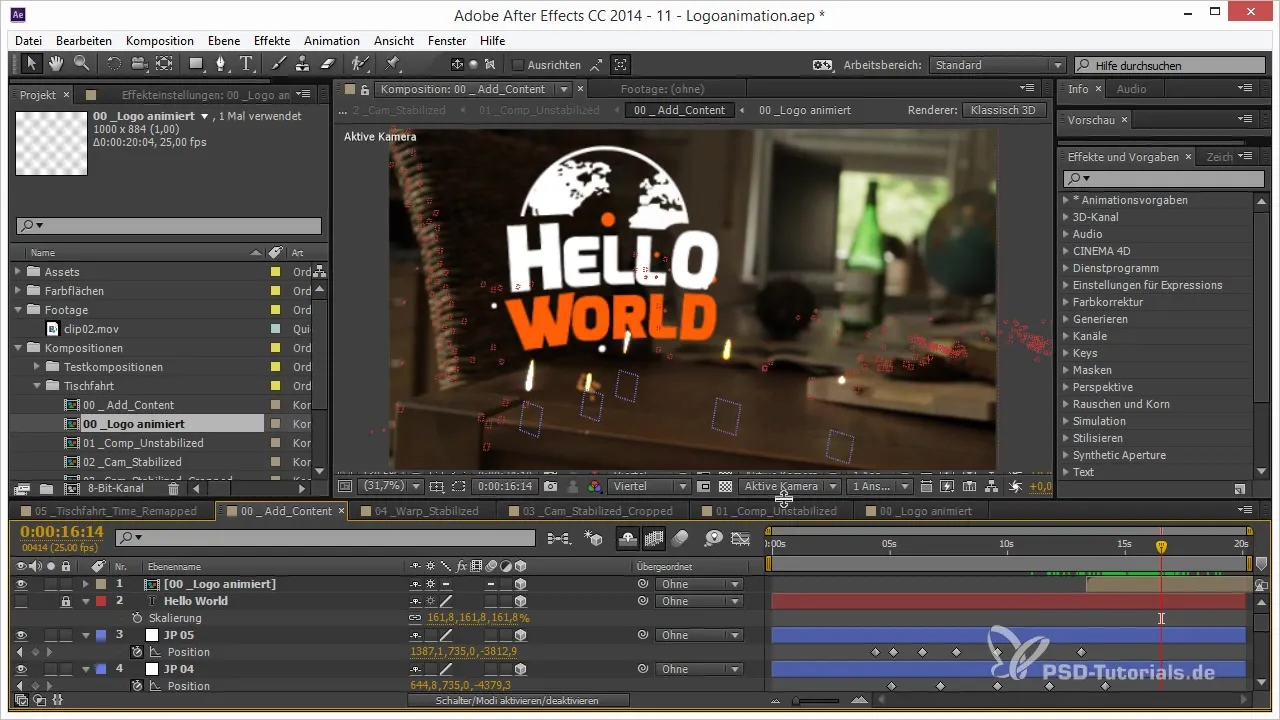The width and height of the screenshot is (1280, 720).
Task: Click the 8-Bit-Kanal color depth button
Action: point(116,489)
